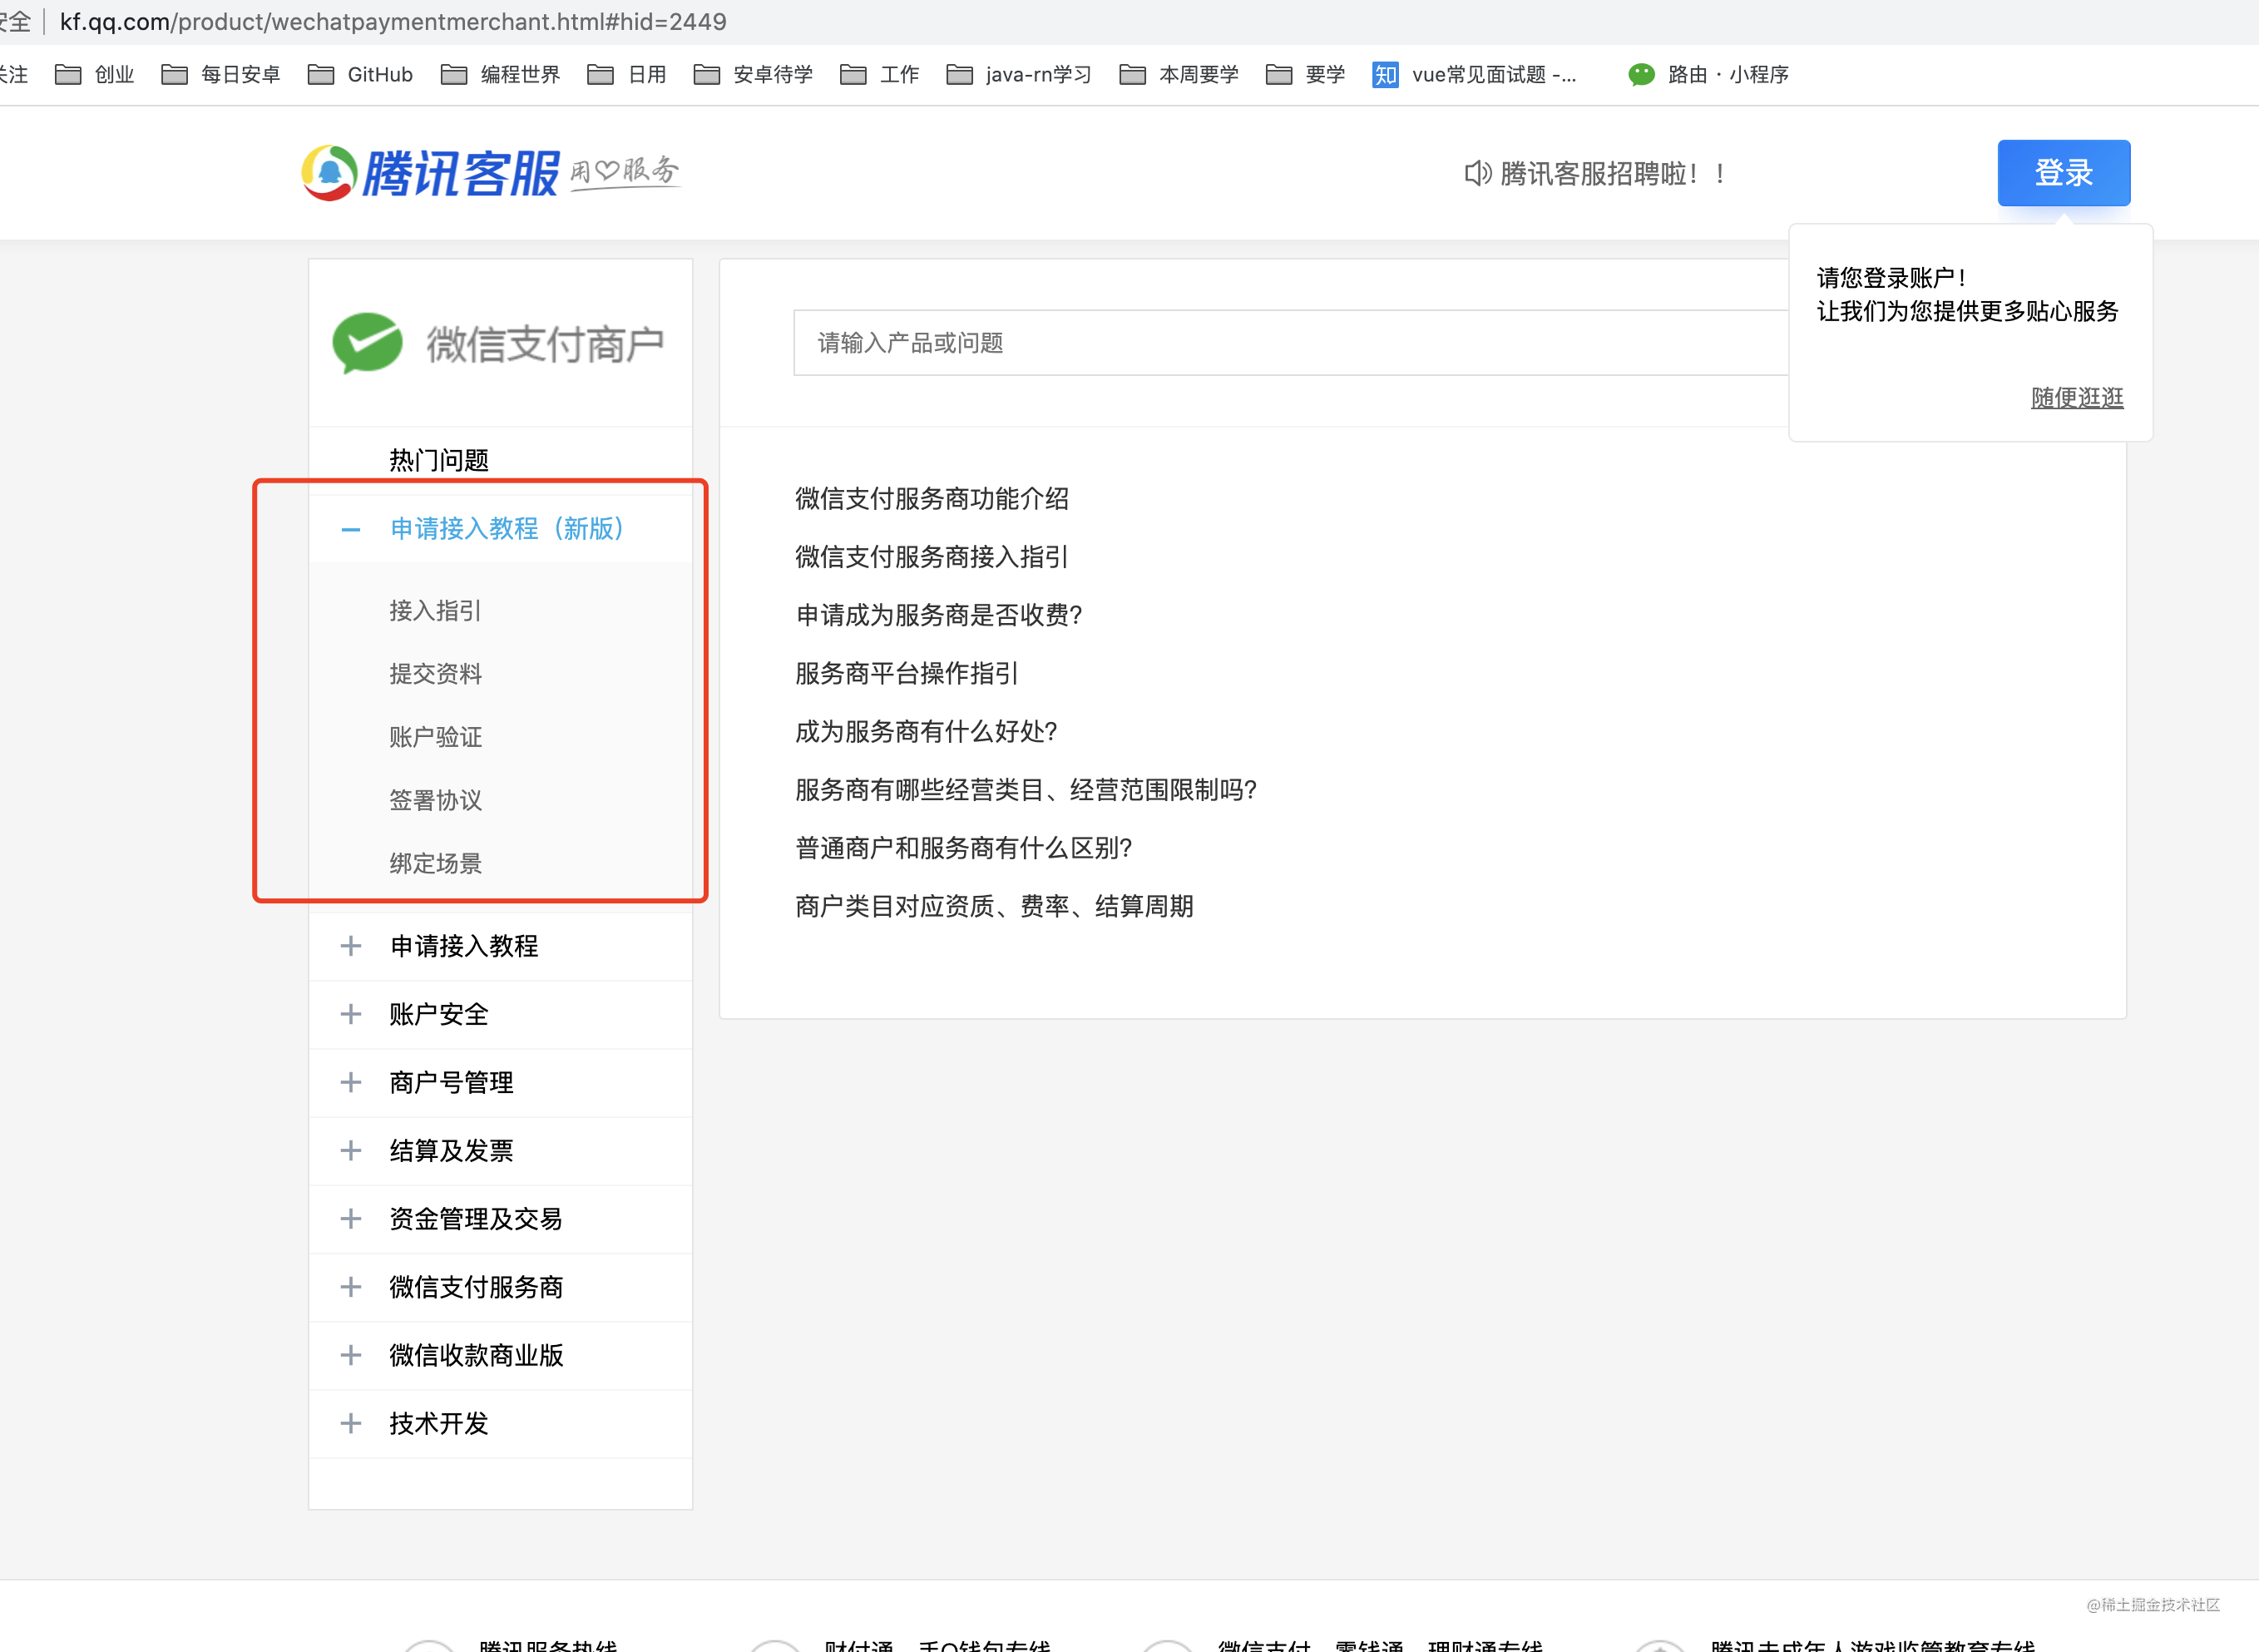Open 成为服务商有什么好处 article
This screenshot has width=2259, height=1652.
(926, 731)
